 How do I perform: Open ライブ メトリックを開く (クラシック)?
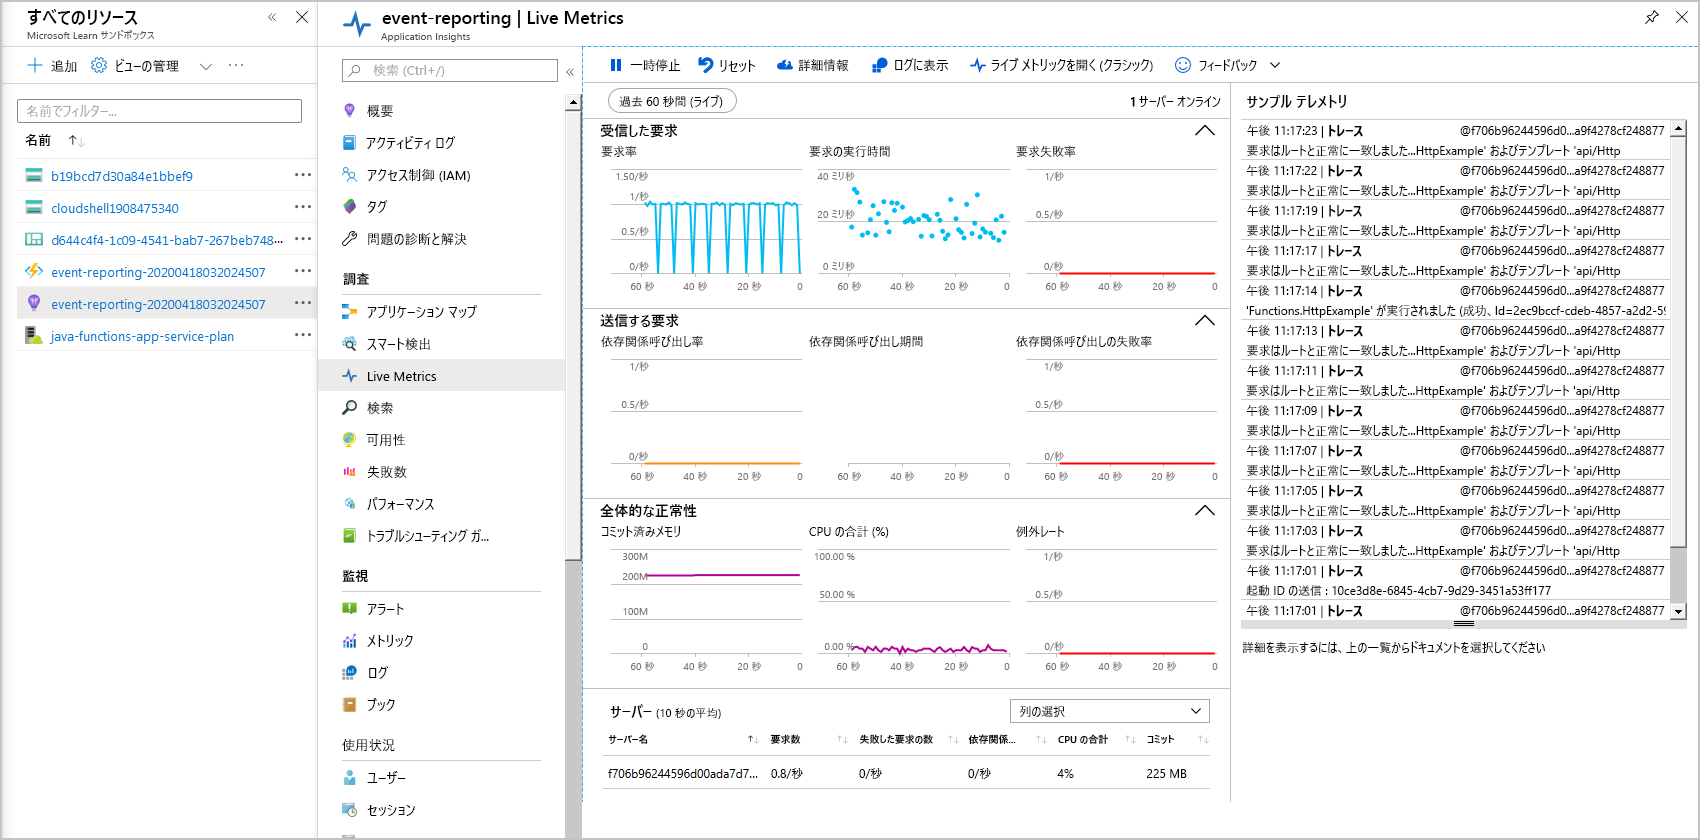(x=1061, y=65)
